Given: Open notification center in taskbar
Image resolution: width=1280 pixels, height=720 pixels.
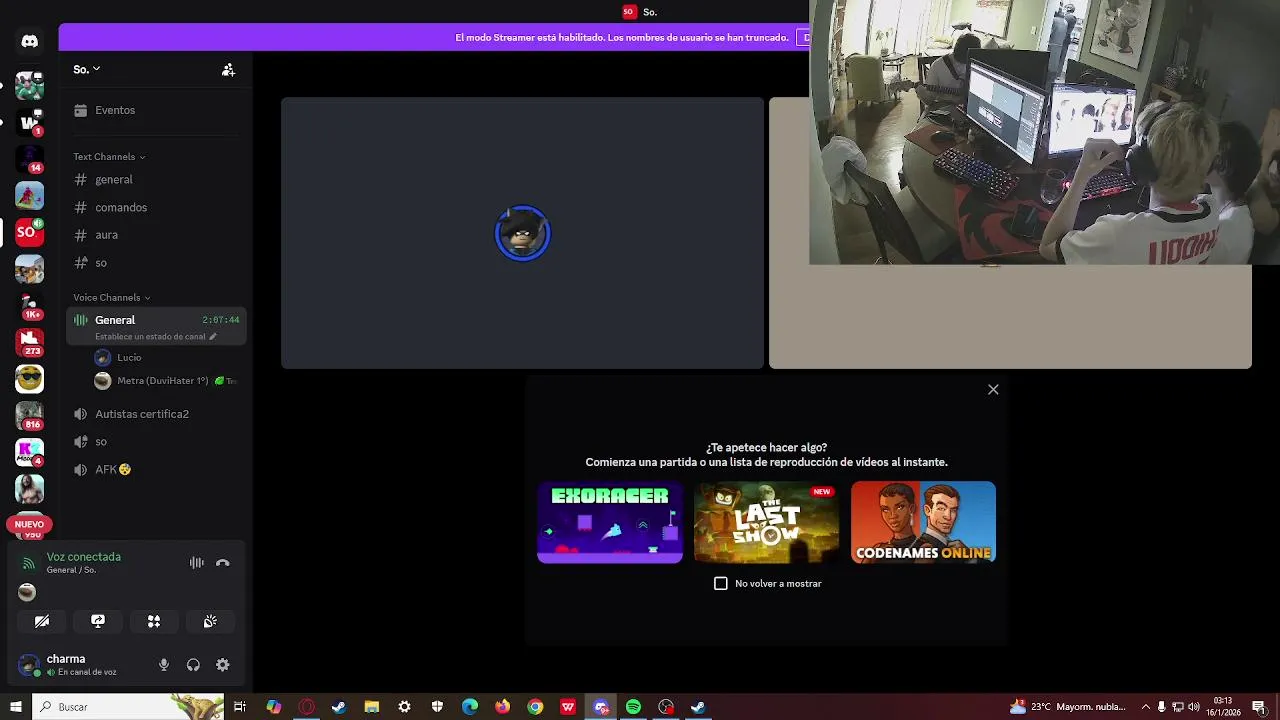Looking at the screenshot, I should coord(1258,707).
